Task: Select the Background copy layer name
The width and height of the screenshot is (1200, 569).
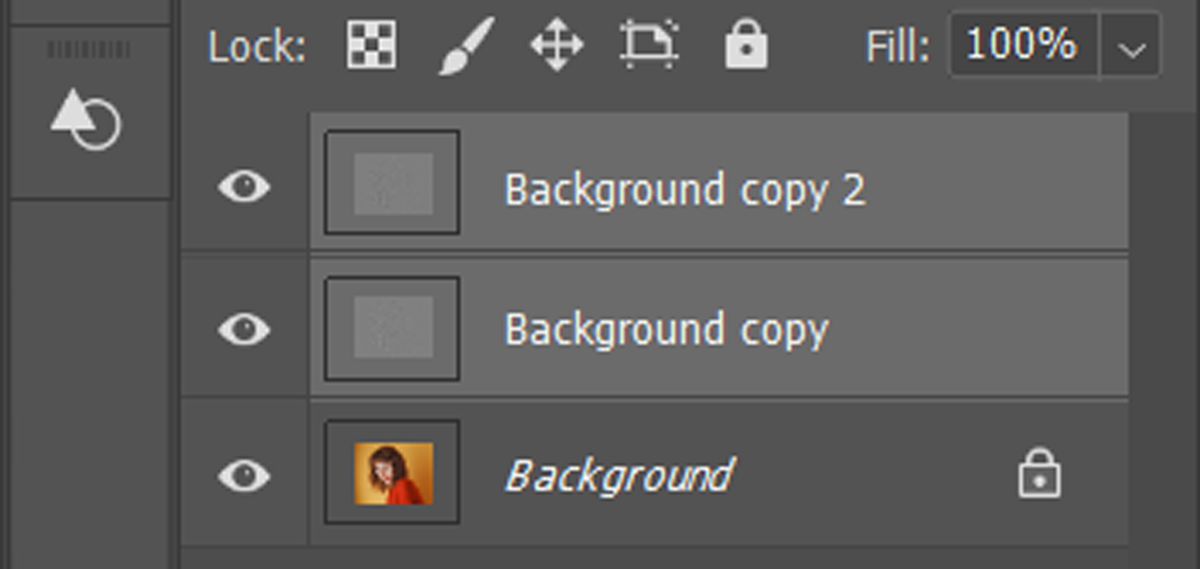Action: [x=667, y=330]
